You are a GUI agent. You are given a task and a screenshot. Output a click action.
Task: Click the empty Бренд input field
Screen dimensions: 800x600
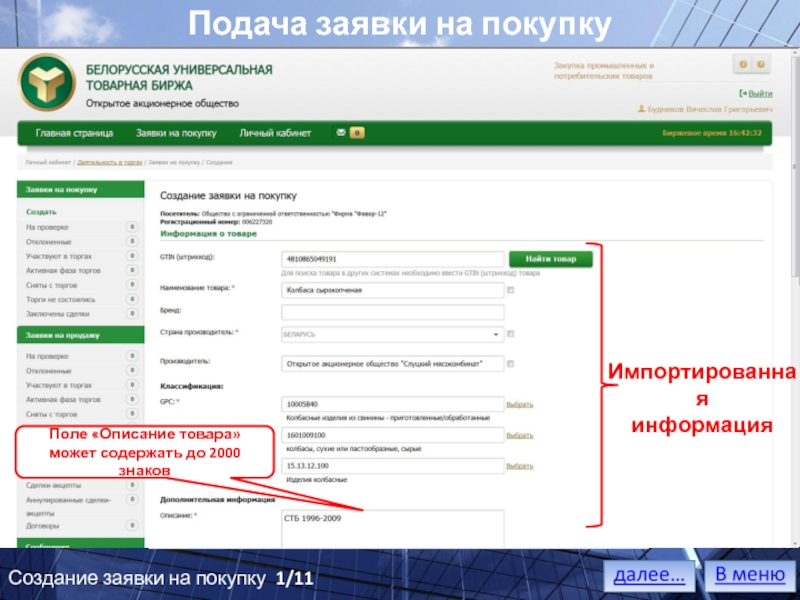392,312
